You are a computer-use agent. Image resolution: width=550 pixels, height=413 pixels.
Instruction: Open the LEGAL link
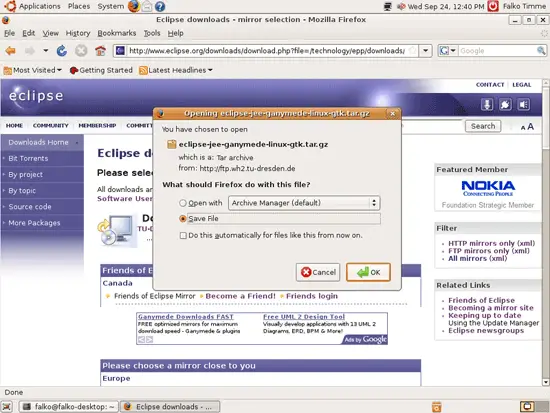522,85
